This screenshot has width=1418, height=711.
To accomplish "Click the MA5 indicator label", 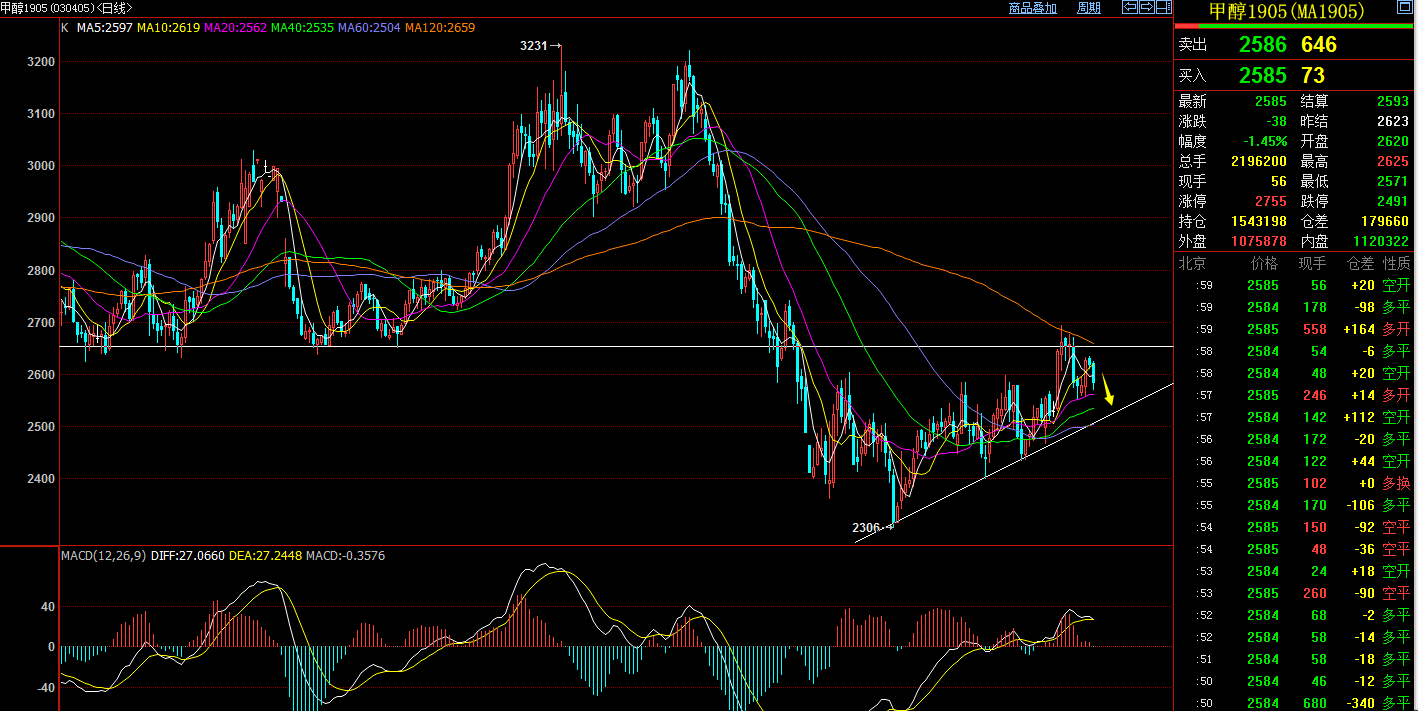I will (x=103, y=28).
